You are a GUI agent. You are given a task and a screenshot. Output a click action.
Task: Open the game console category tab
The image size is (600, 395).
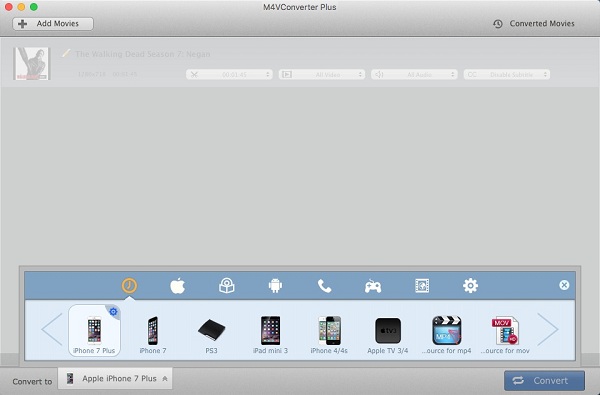(x=373, y=286)
